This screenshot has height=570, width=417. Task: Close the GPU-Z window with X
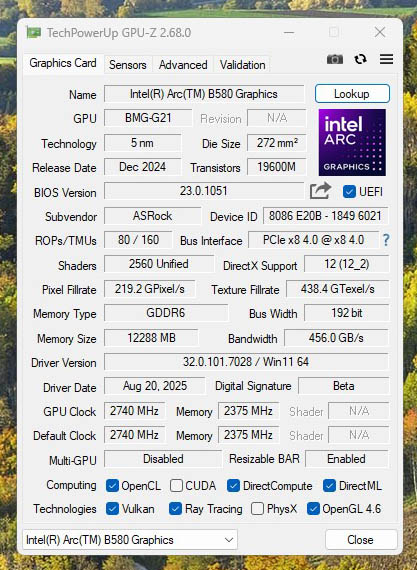tap(380, 32)
